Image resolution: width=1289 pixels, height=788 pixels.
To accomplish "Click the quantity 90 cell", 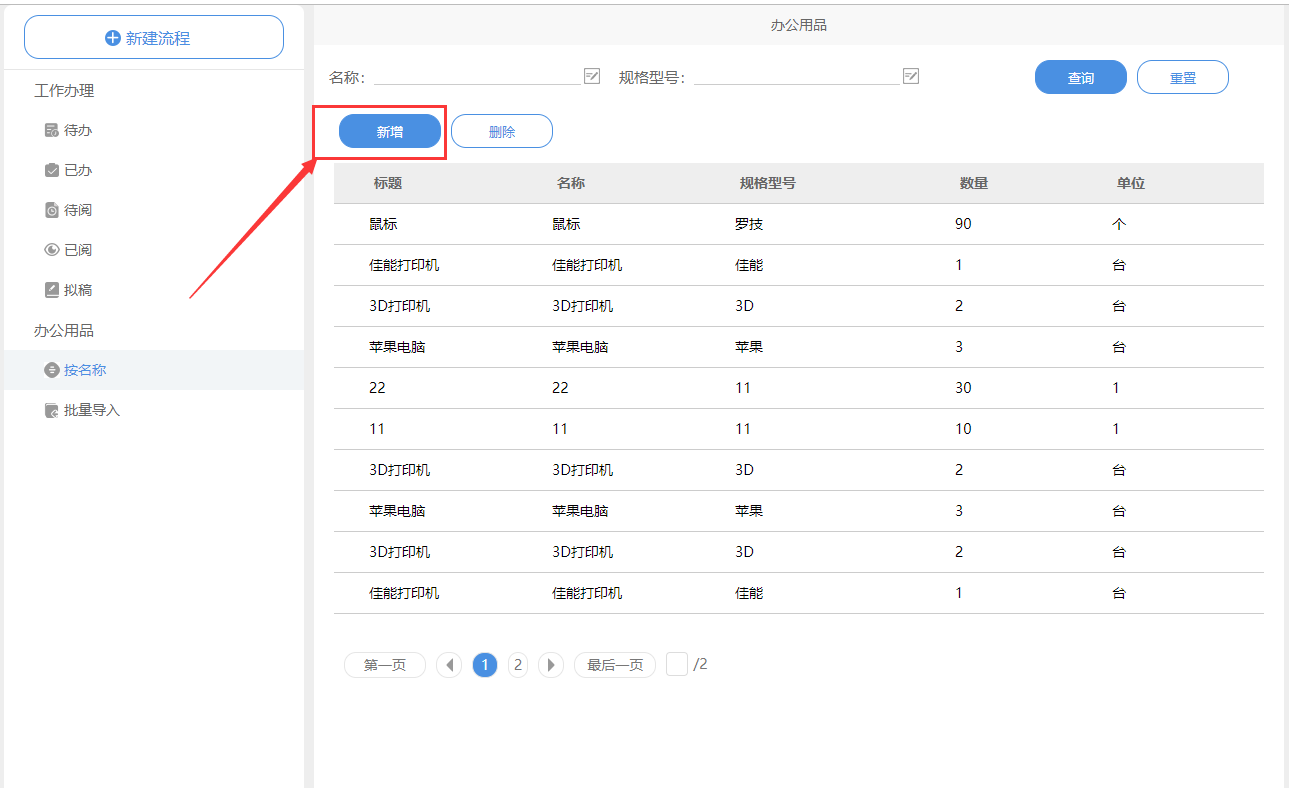I will (x=963, y=224).
